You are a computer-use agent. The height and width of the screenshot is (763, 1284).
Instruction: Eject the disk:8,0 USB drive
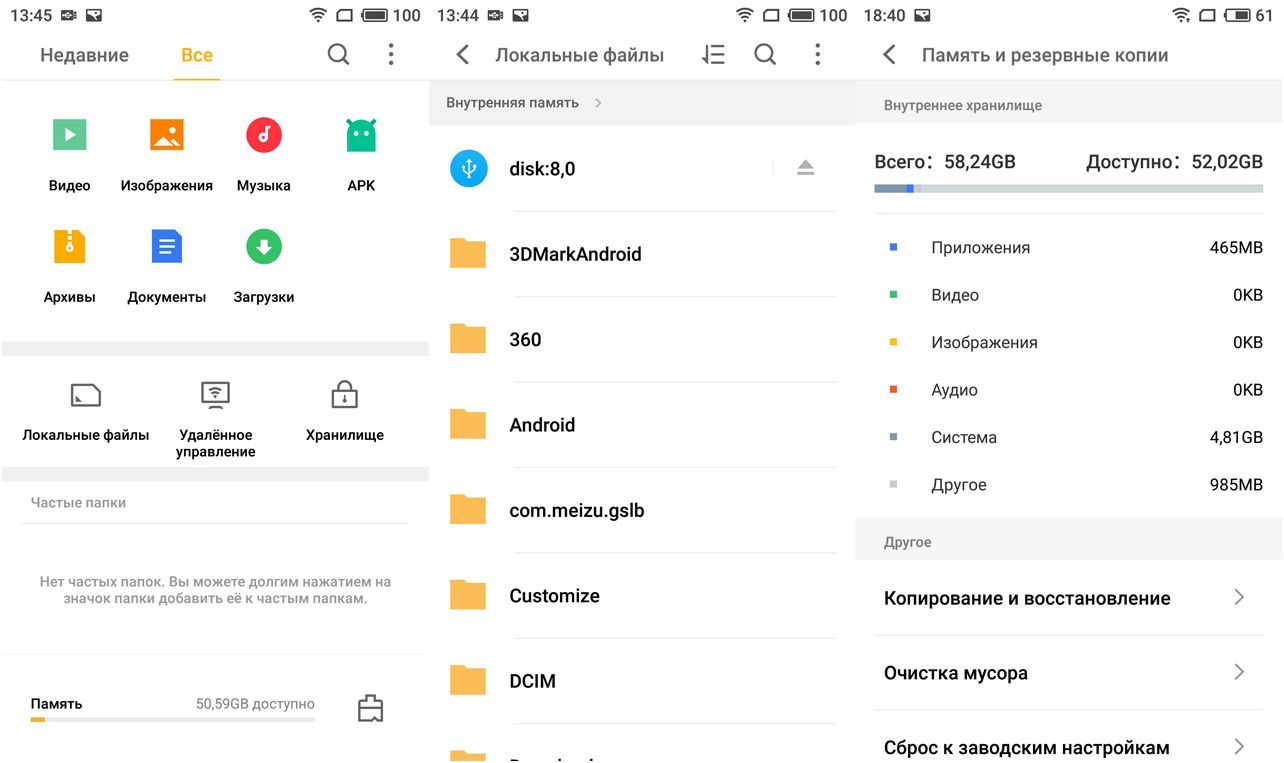pos(805,168)
